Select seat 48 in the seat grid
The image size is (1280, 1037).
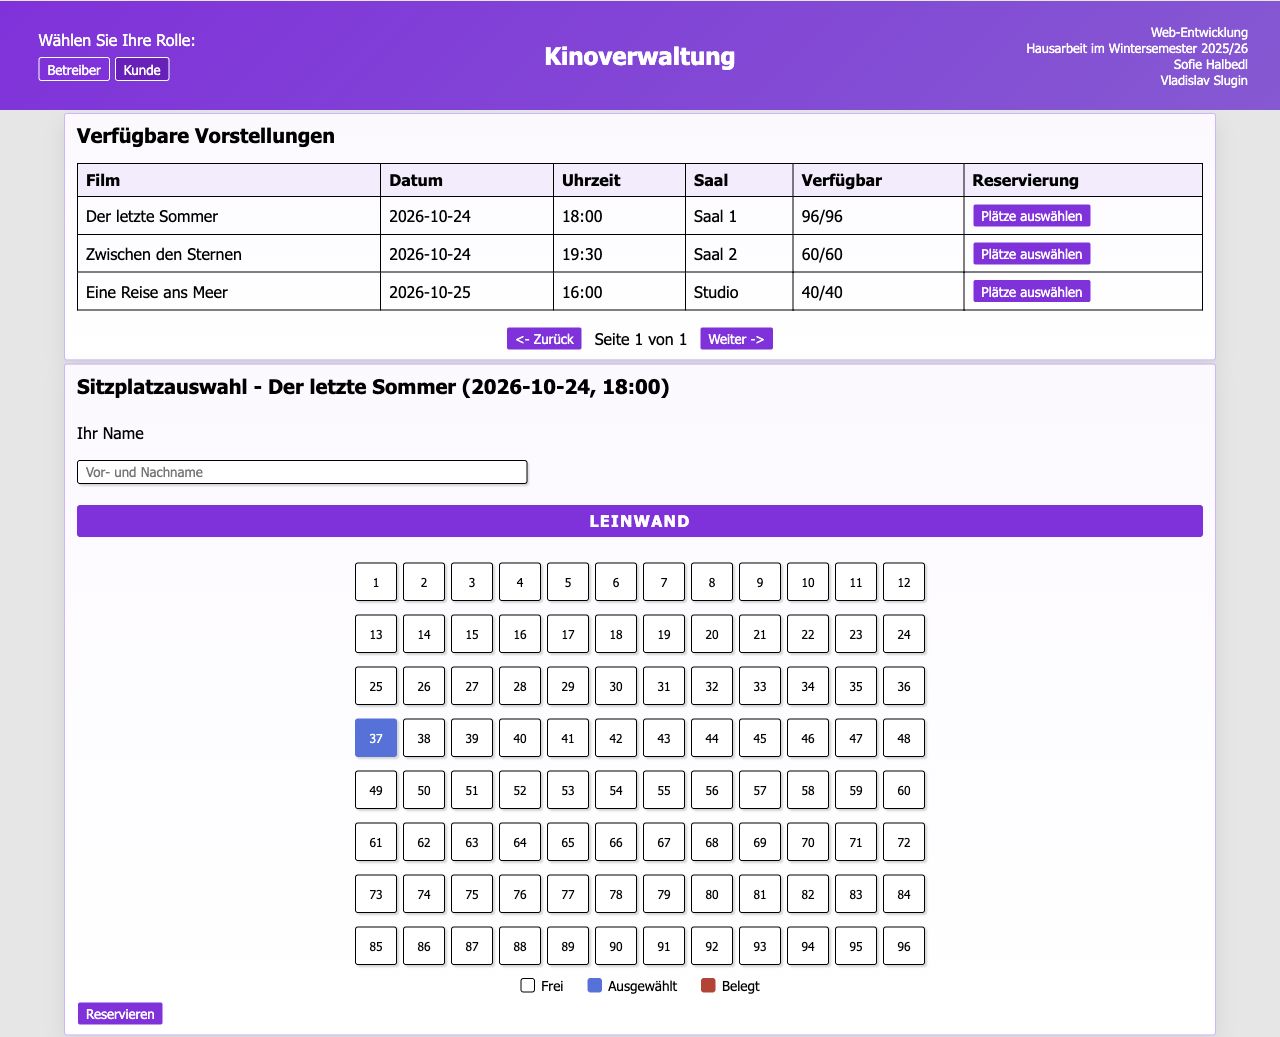point(904,738)
